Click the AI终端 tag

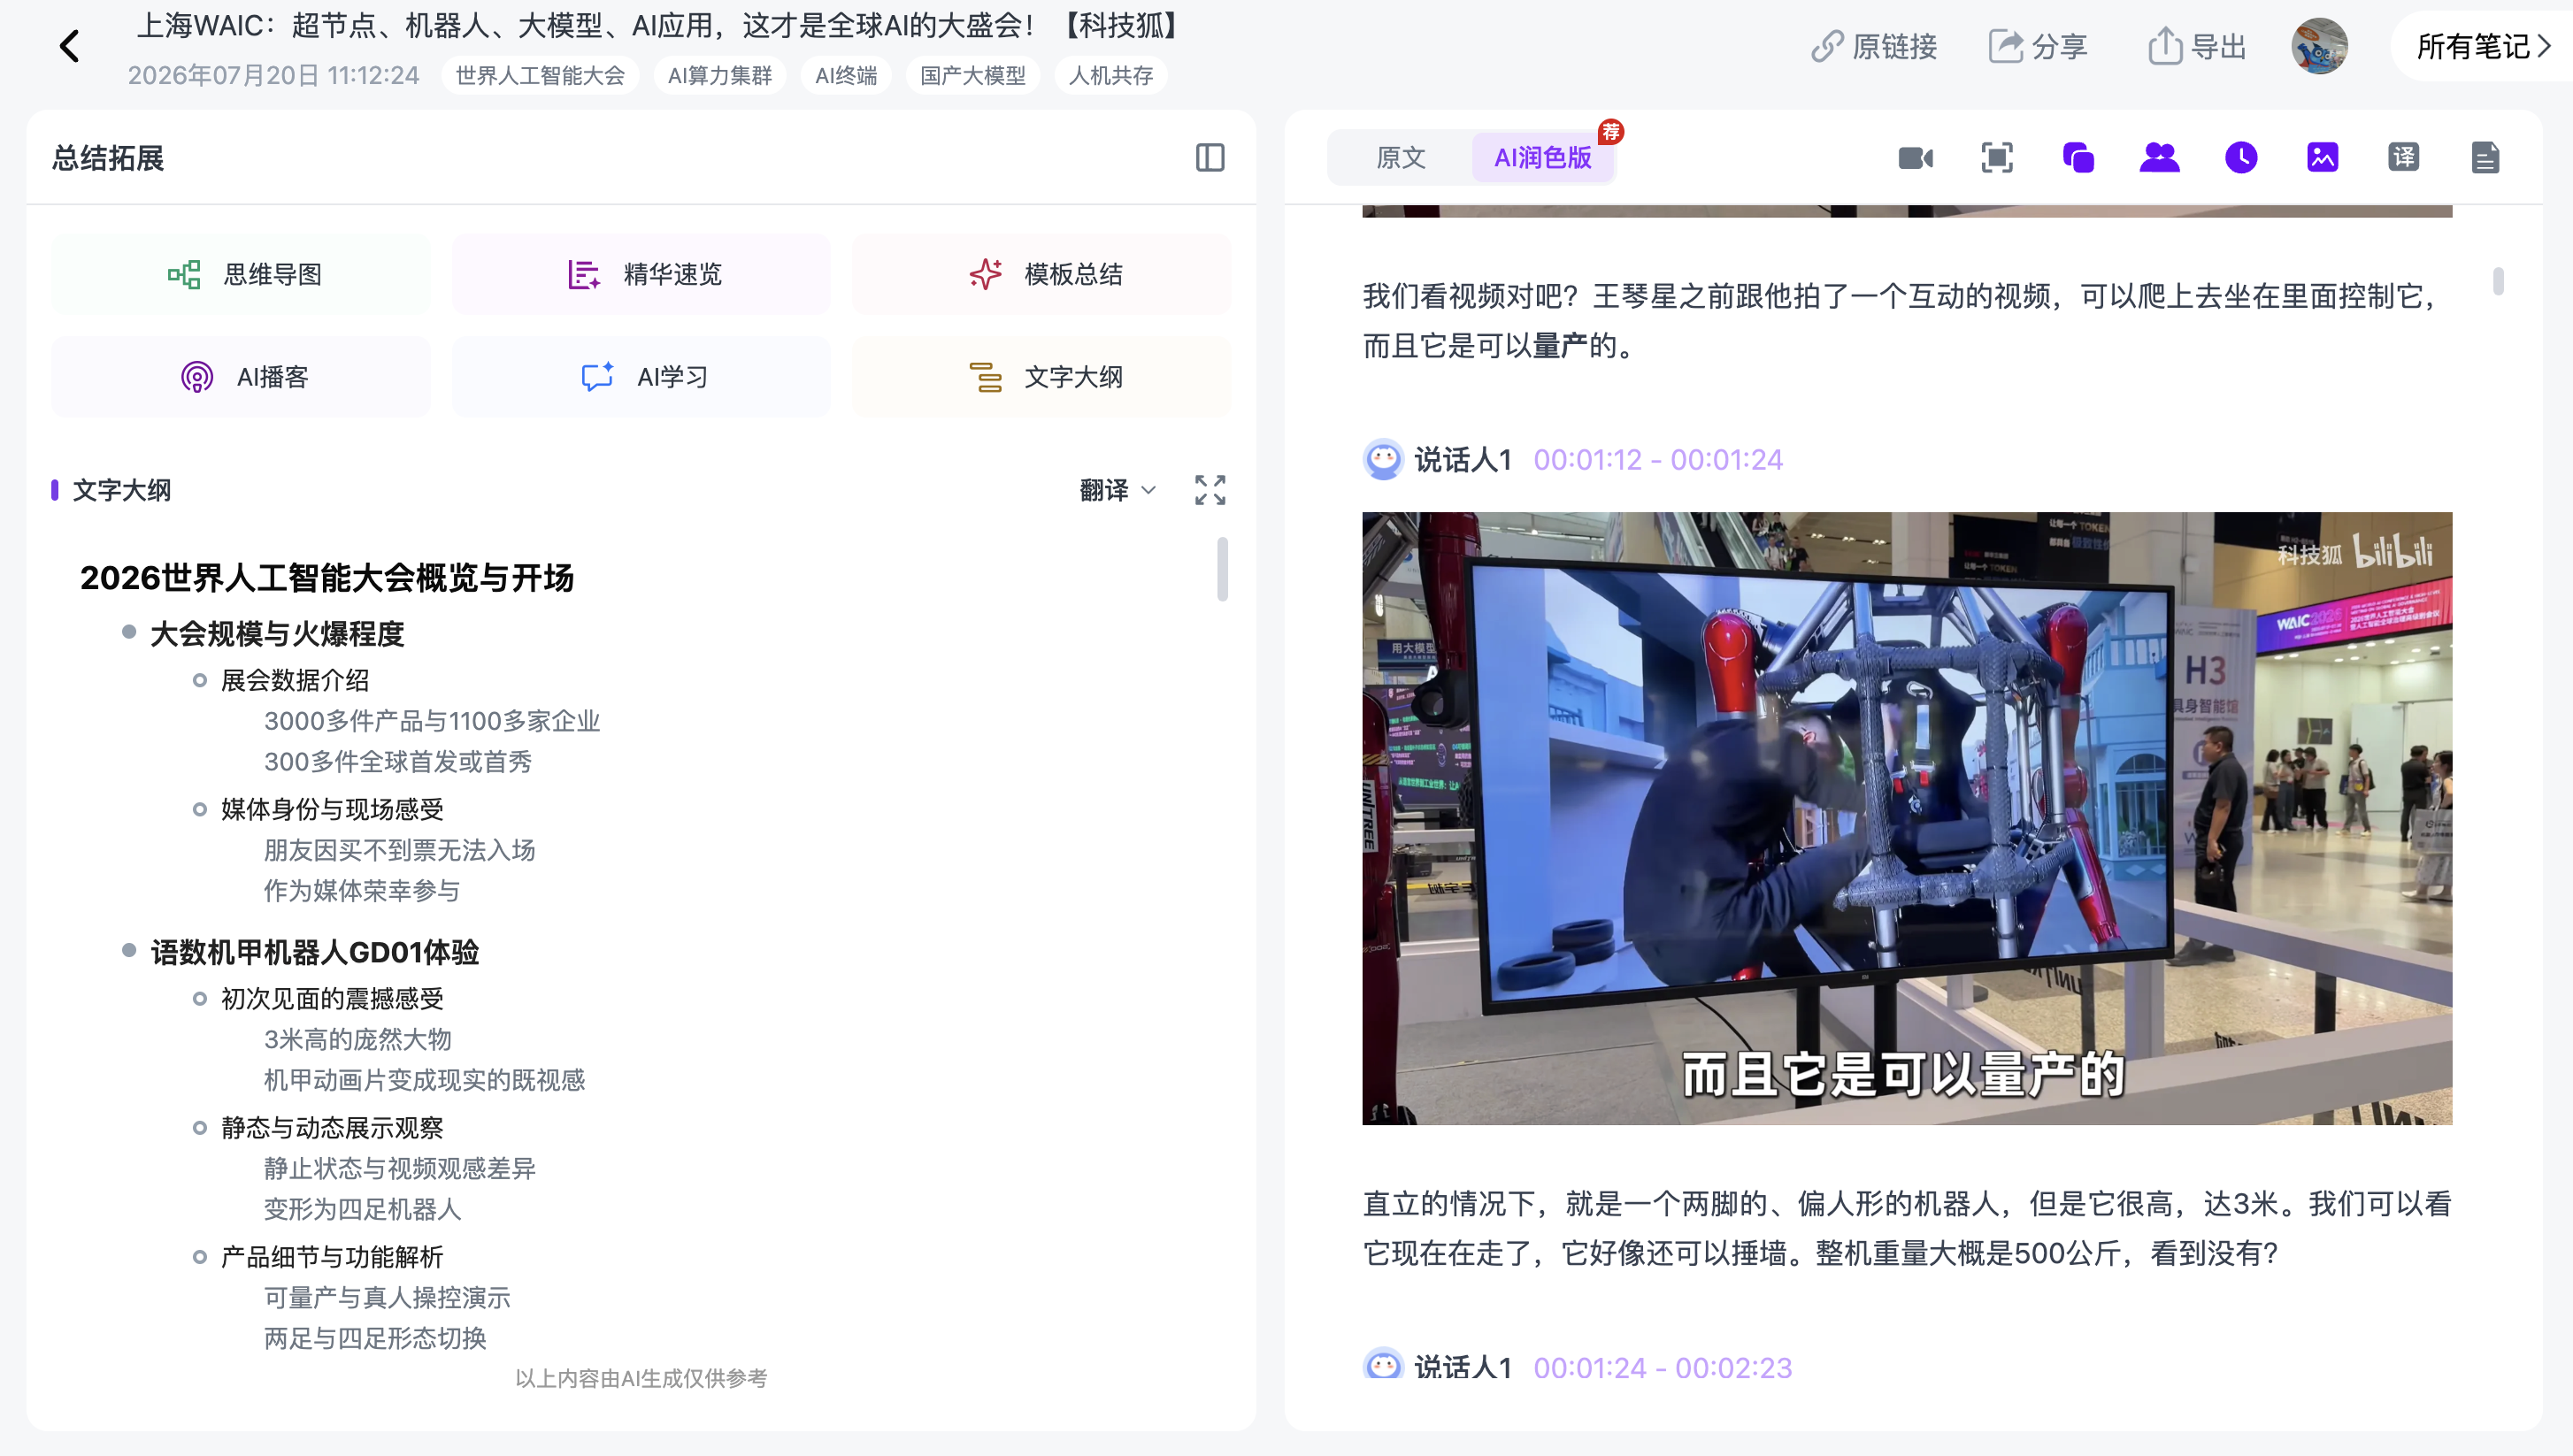[846, 76]
